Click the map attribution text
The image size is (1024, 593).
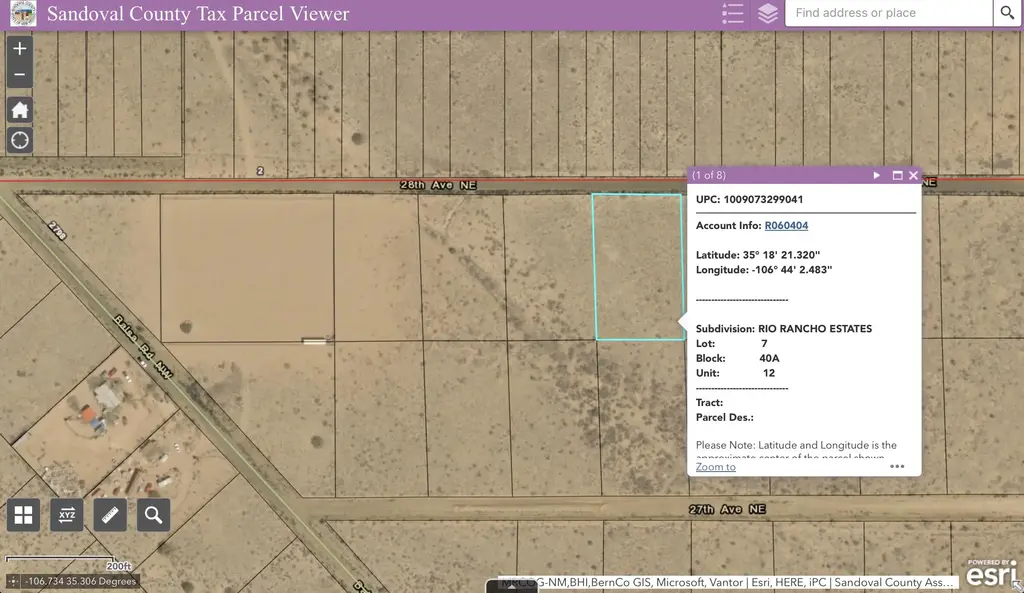pyautogui.click(x=726, y=582)
